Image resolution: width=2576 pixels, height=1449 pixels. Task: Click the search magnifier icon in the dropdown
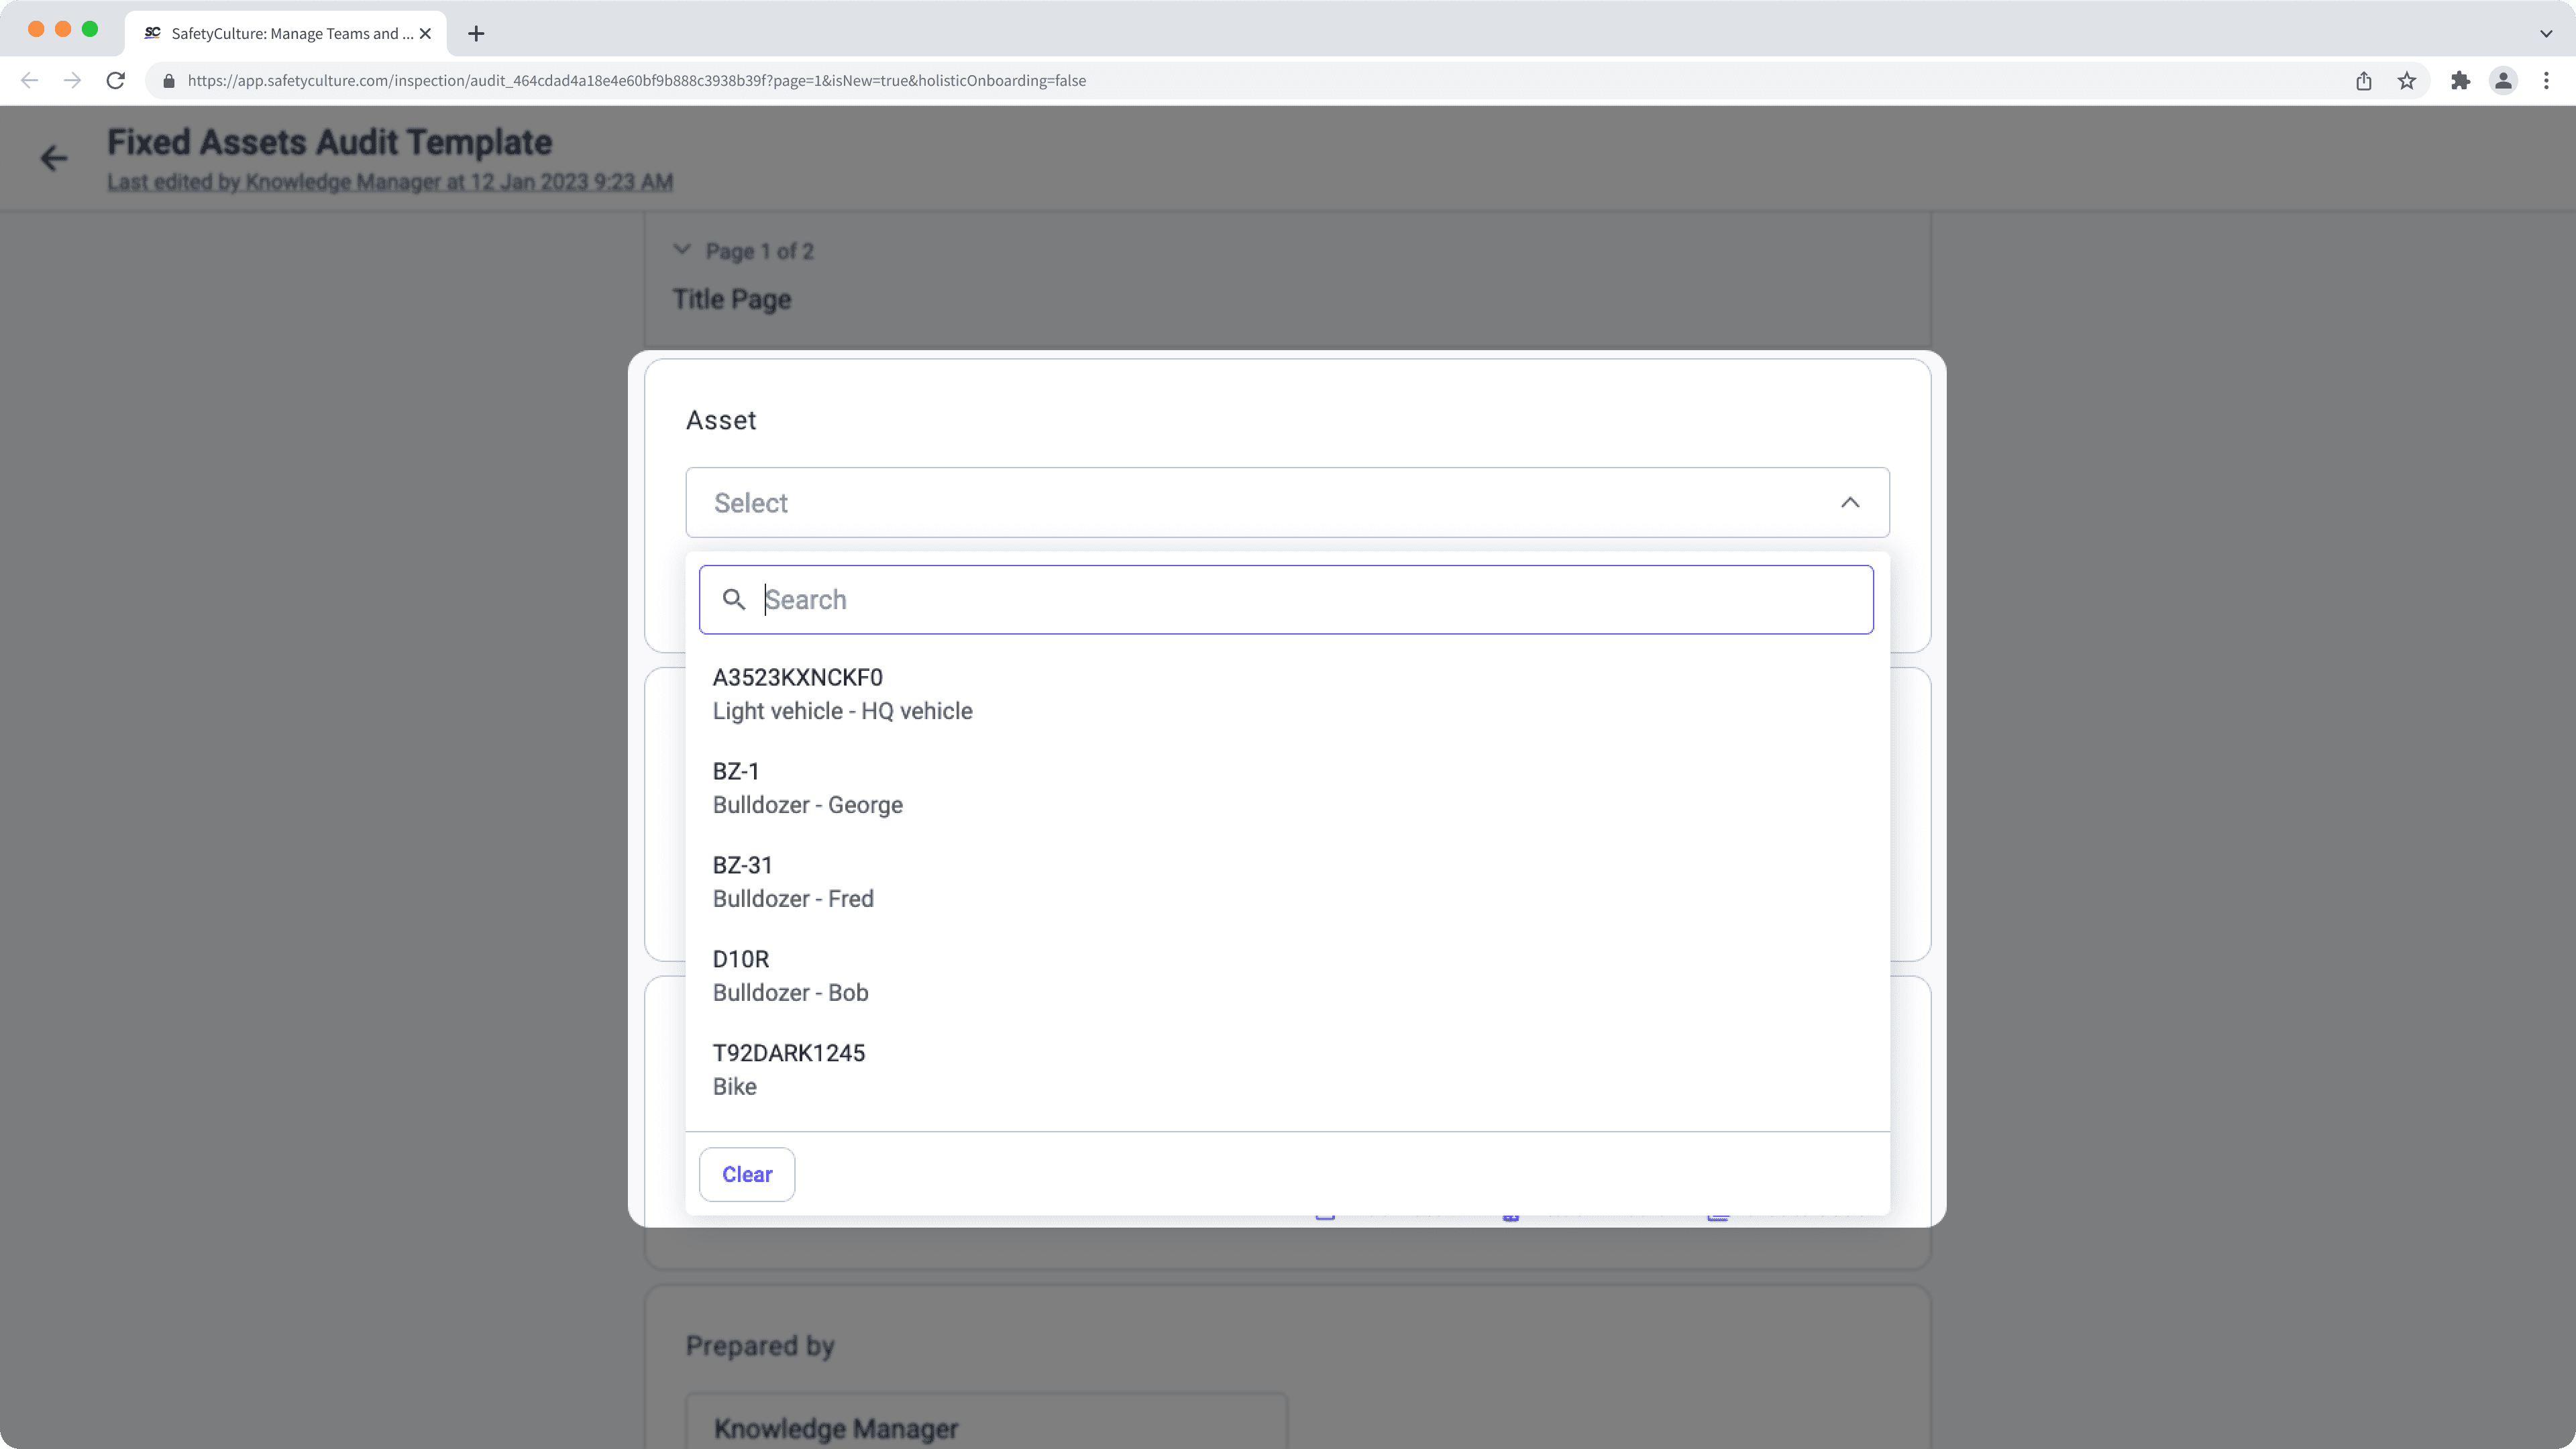[x=734, y=599]
